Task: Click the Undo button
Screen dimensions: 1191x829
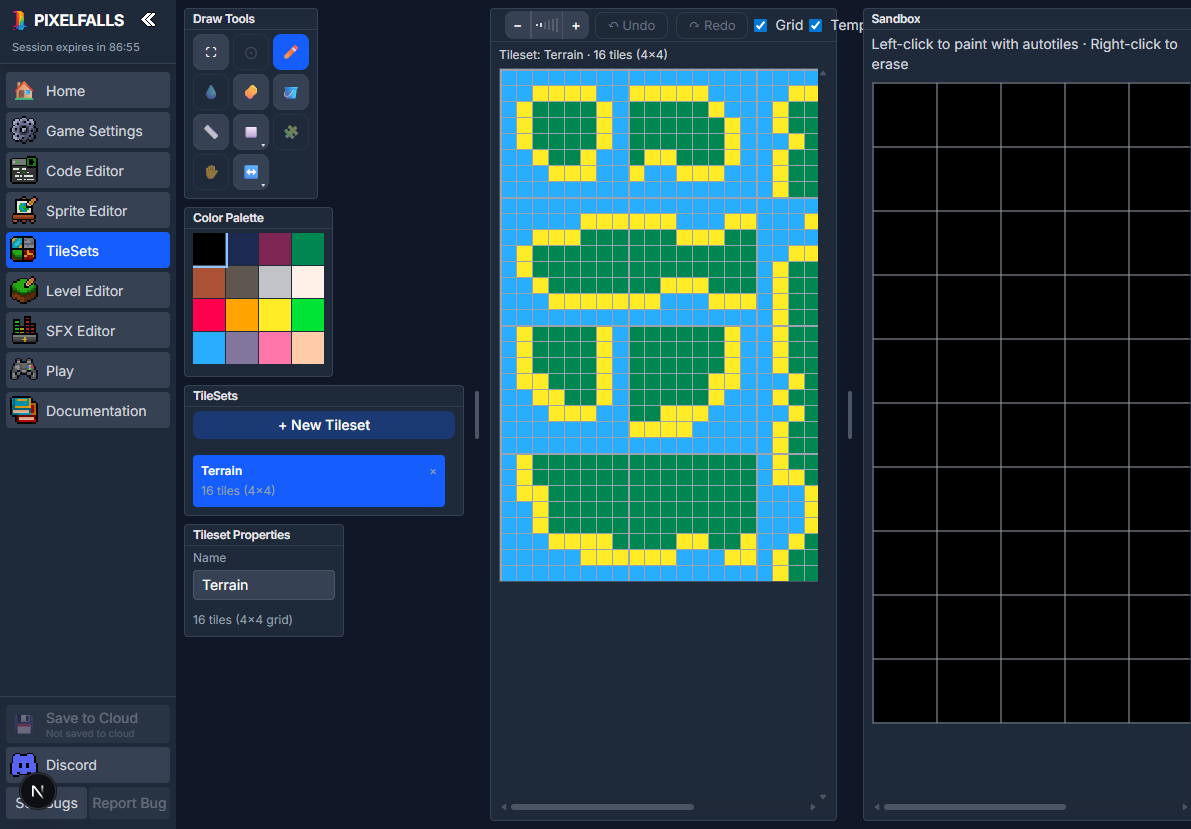Action: coord(631,25)
